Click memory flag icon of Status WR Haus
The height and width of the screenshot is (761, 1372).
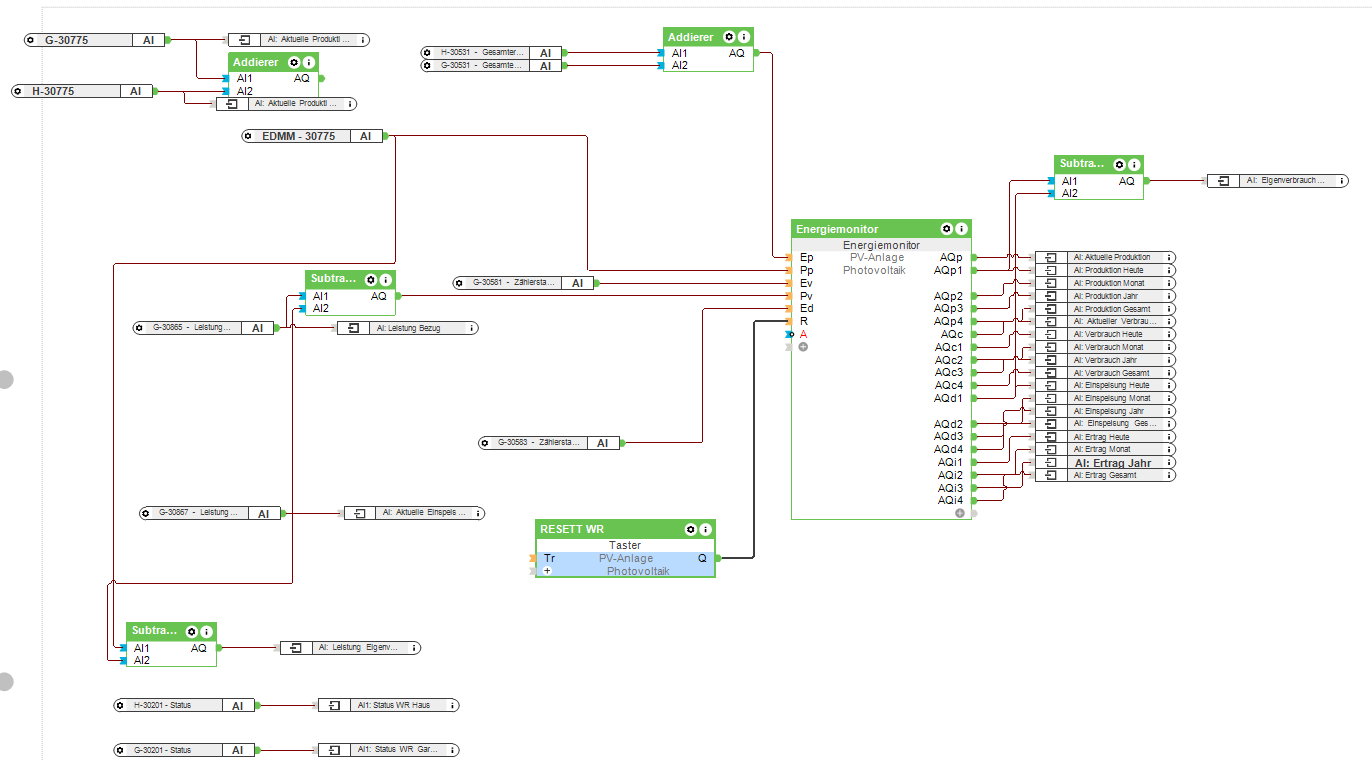[335, 706]
